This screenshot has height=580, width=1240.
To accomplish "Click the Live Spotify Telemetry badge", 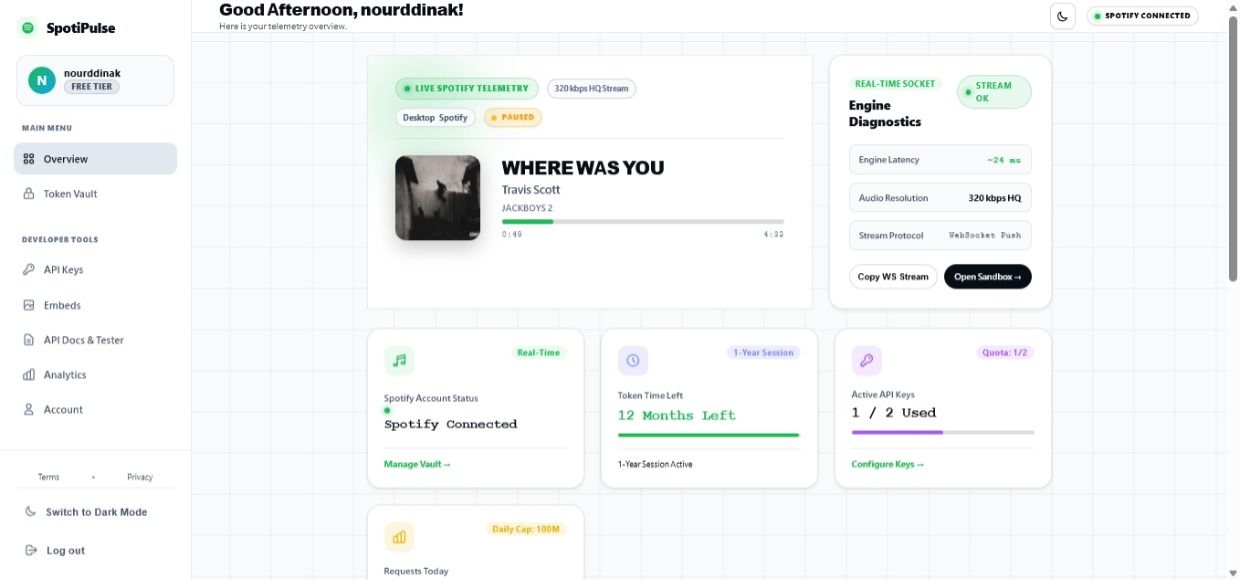I will [467, 88].
